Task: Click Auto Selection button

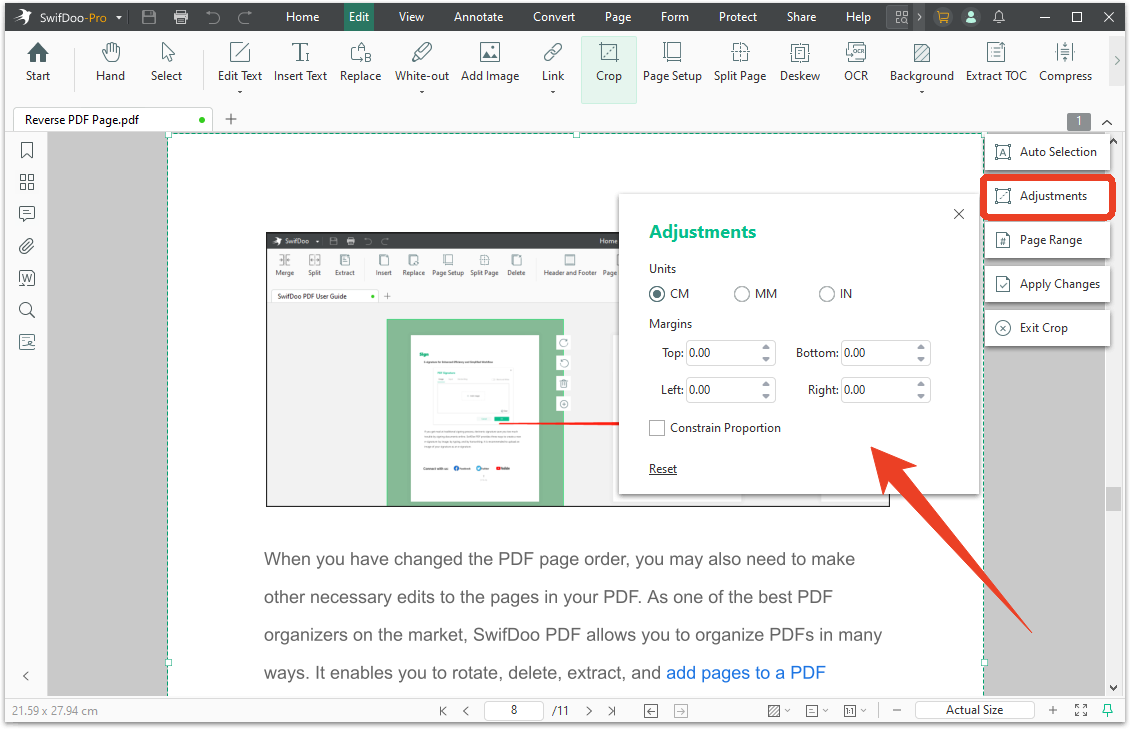Action: 1047,152
